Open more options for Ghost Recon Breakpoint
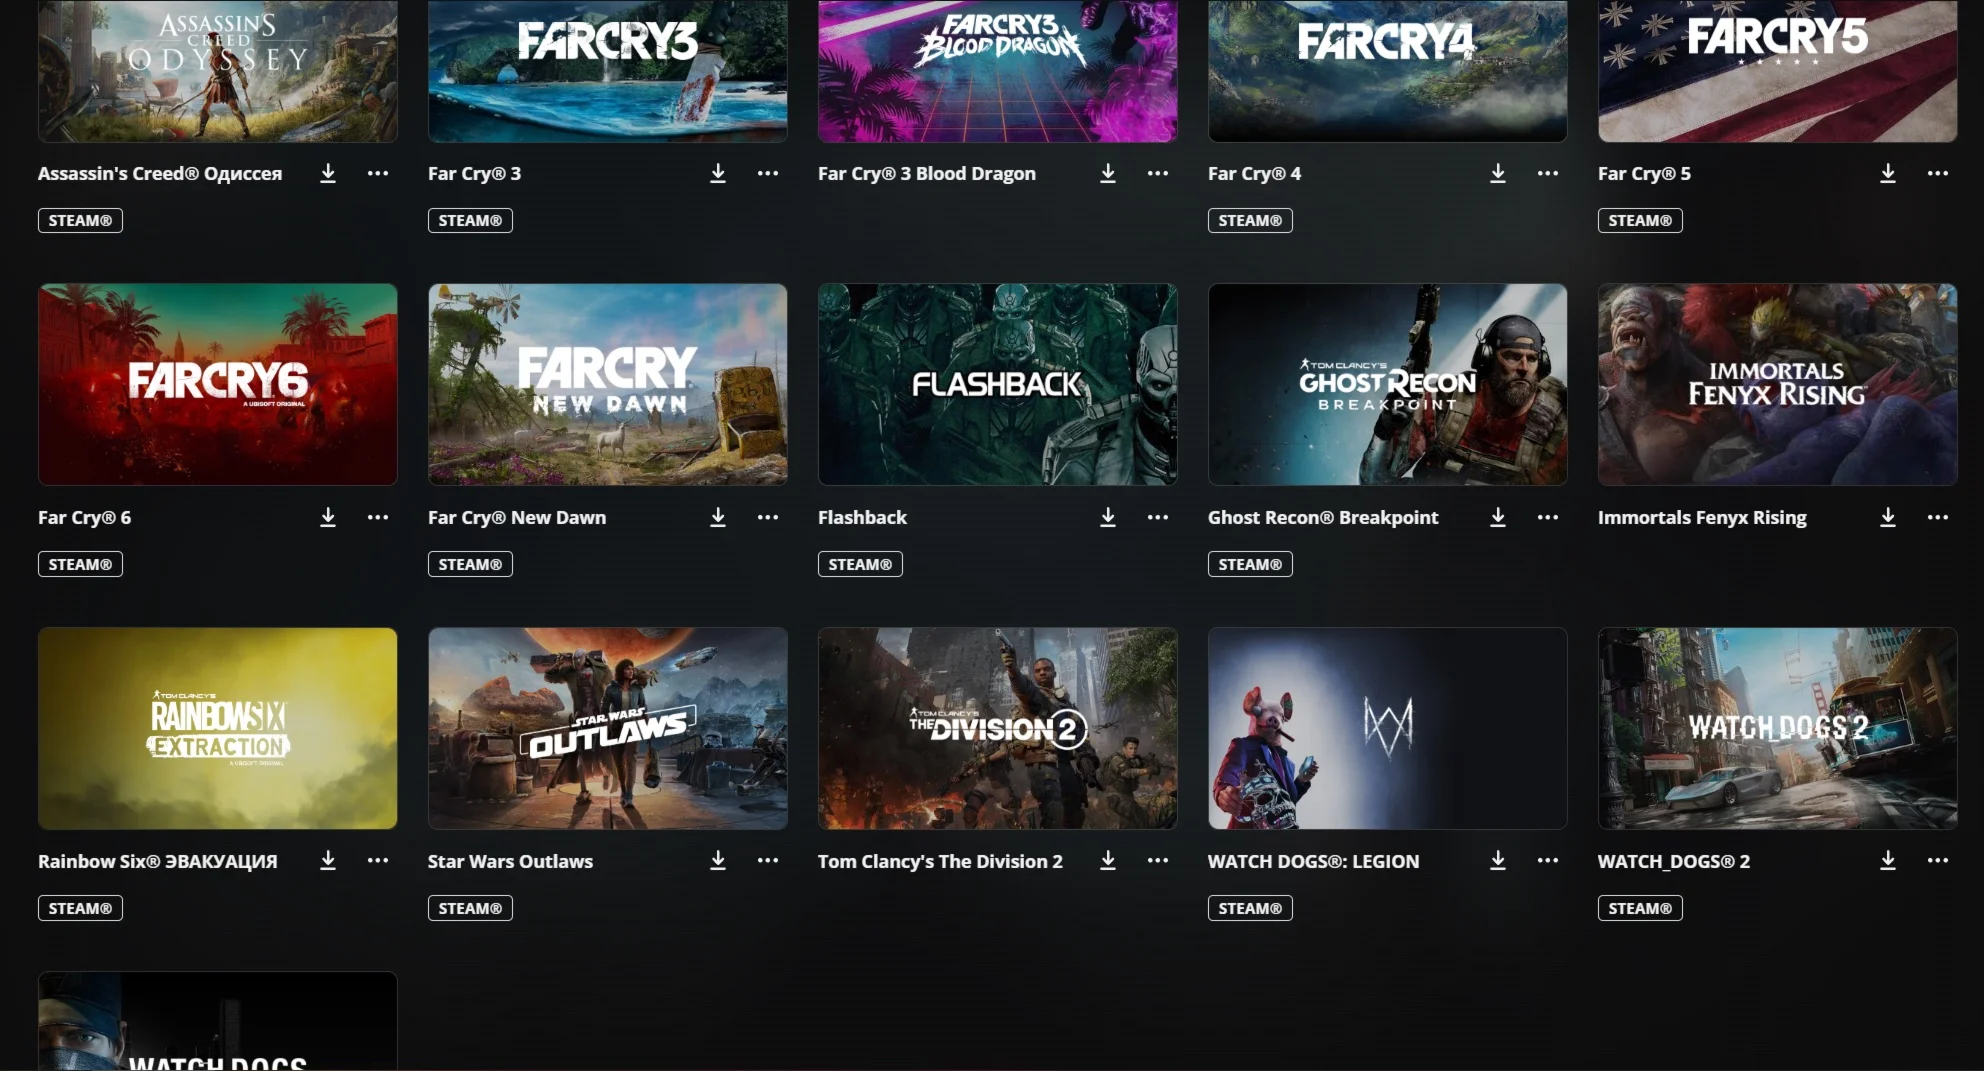The height and width of the screenshot is (1071, 1984). click(1548, 517)
